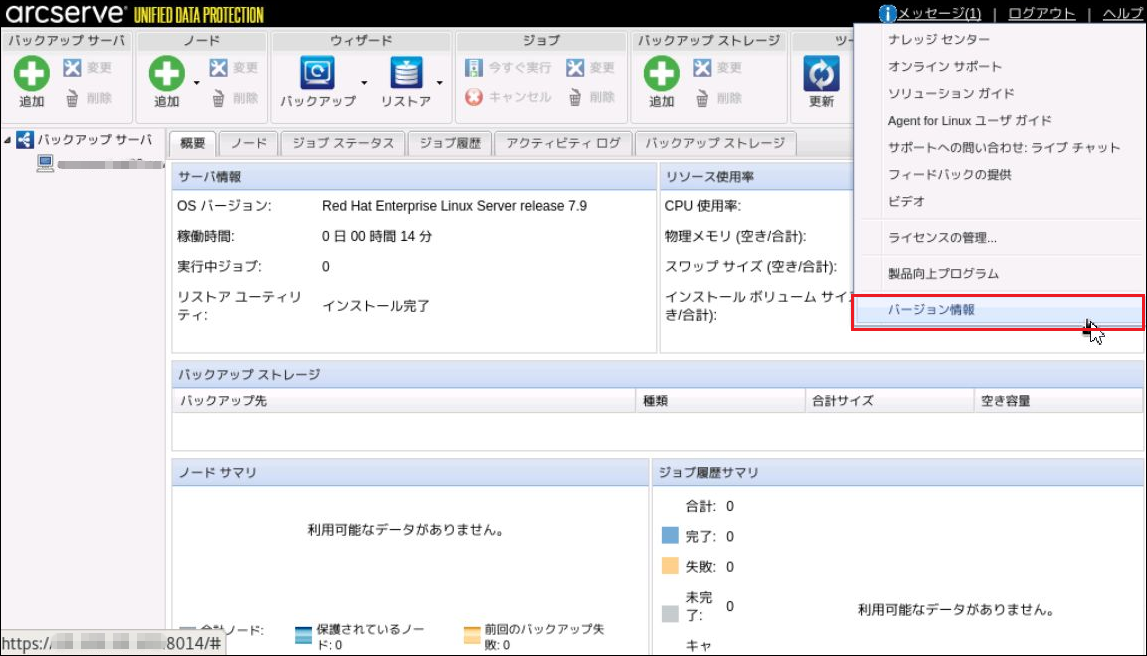Select バージョン情報 menu item
1147x656 pixels.
tap(998, 310)
